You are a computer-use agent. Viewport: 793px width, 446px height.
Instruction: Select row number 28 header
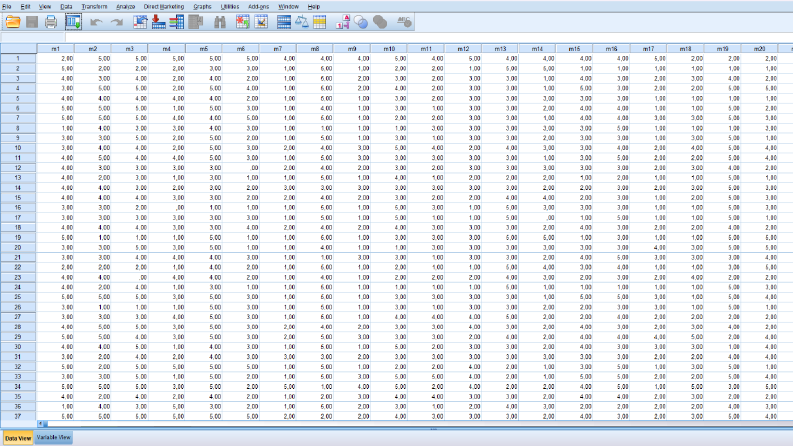coord(18,327)
